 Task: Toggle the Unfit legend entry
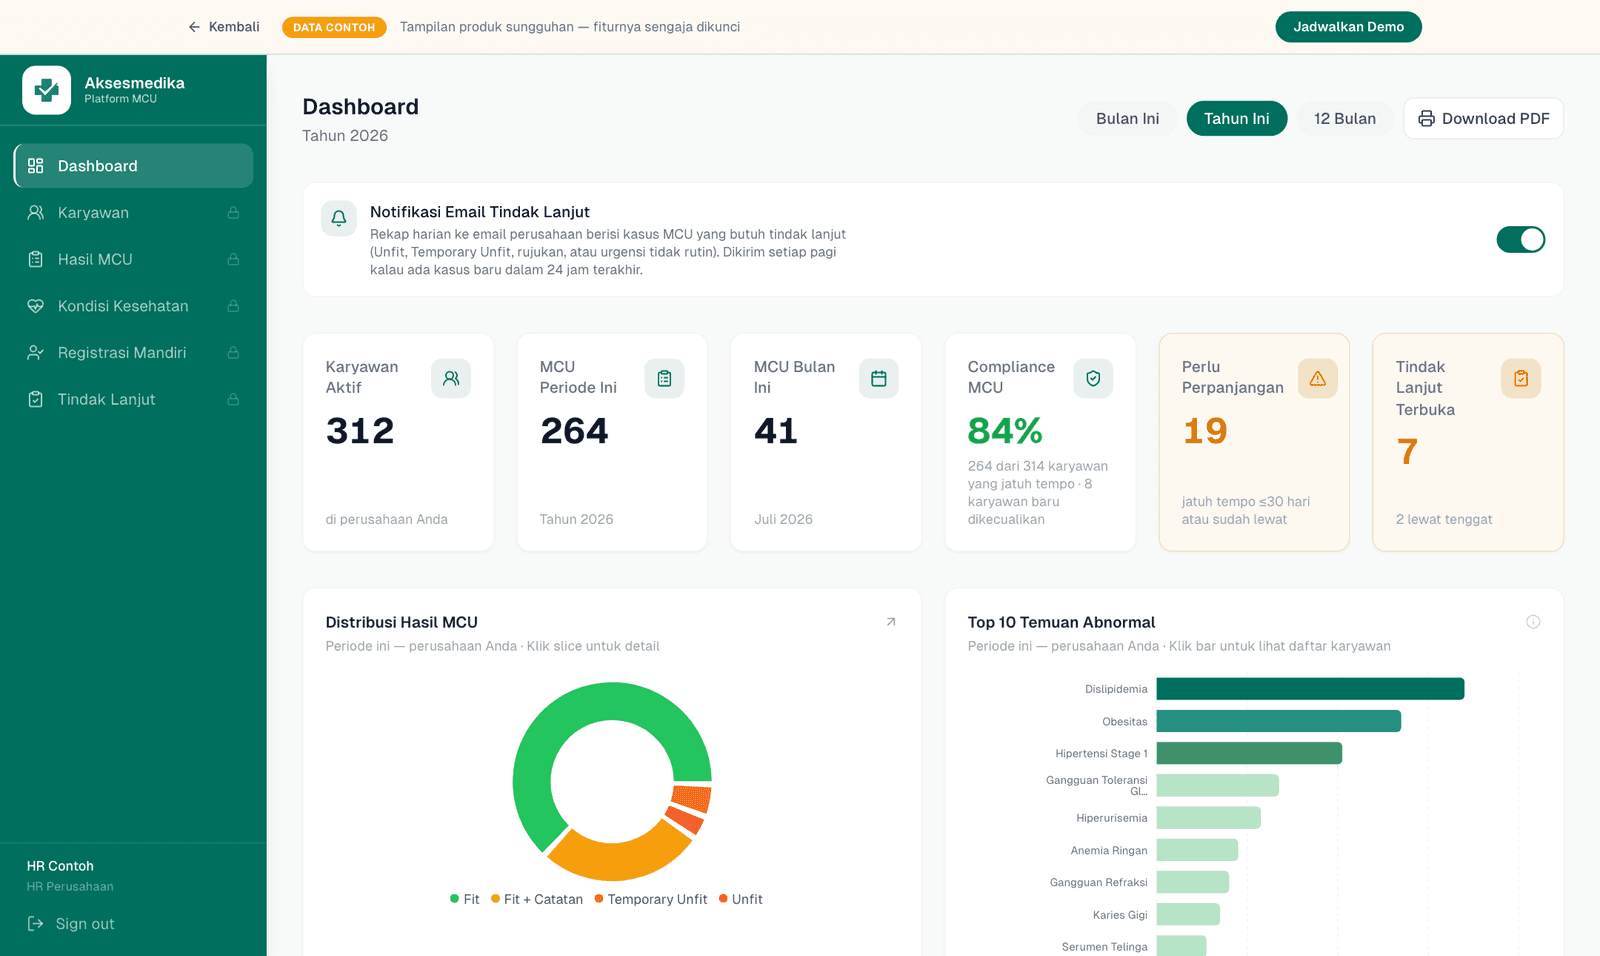[741, 899]
